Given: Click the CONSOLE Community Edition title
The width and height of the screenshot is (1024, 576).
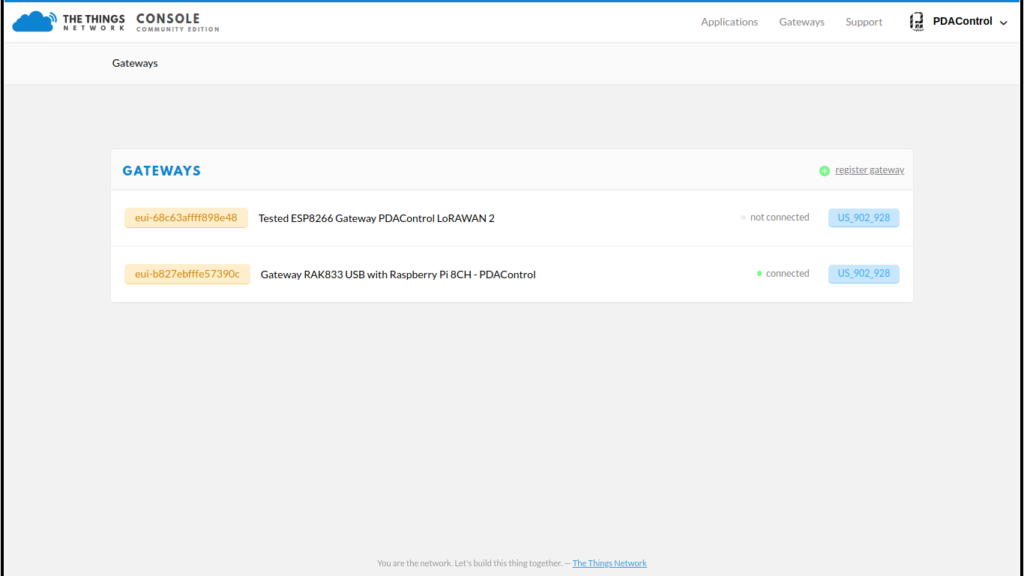Looking at the screenshot, I should (178, 22).
